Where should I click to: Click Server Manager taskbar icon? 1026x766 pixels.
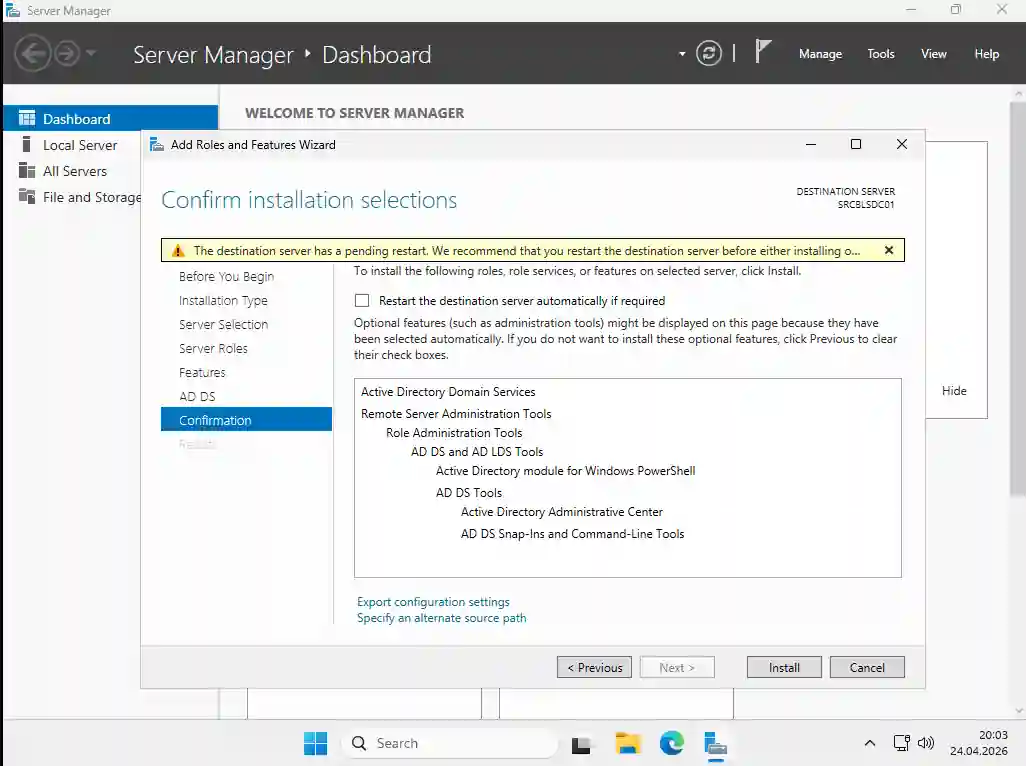[x=716, y=744]
